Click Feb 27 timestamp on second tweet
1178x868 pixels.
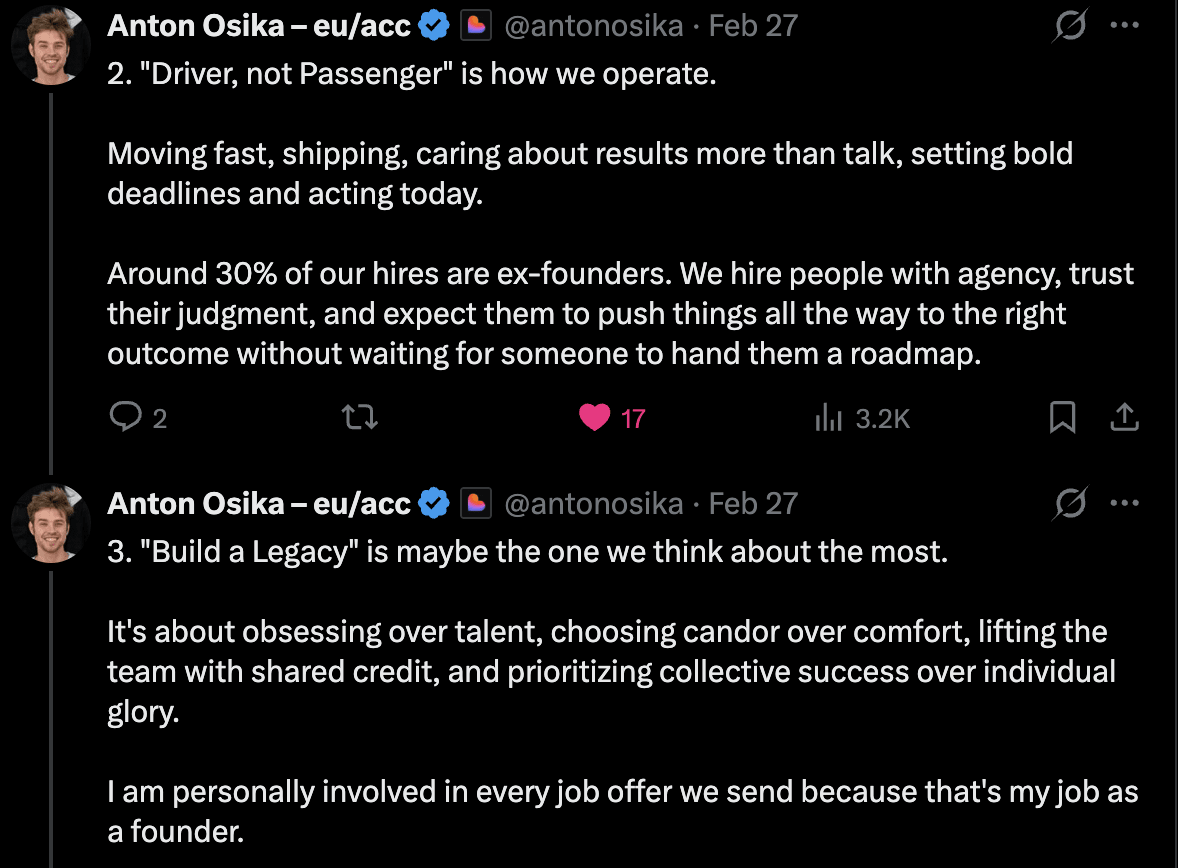coord(753,504)
